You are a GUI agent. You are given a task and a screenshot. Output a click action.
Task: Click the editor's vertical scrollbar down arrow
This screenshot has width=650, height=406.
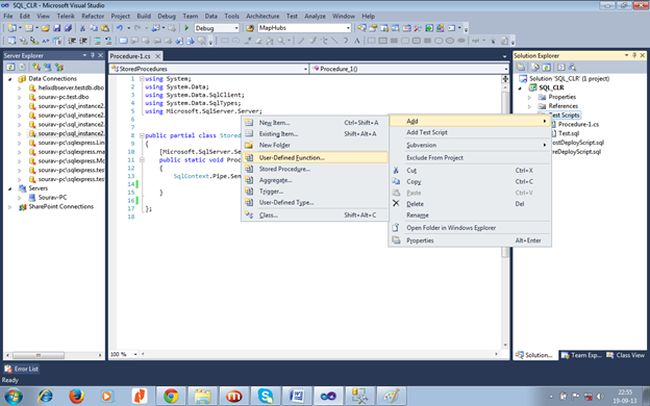505,345
